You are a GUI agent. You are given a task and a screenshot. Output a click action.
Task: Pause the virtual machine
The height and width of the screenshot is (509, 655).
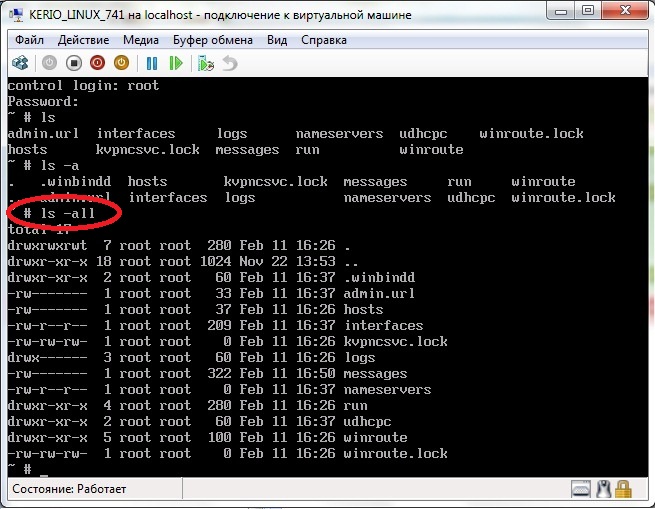click(x=152, y=63)
